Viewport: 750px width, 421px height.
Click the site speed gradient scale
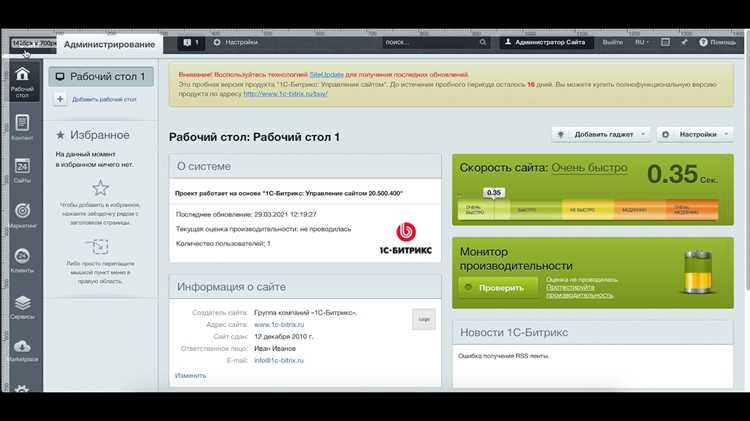coord(588,210)
